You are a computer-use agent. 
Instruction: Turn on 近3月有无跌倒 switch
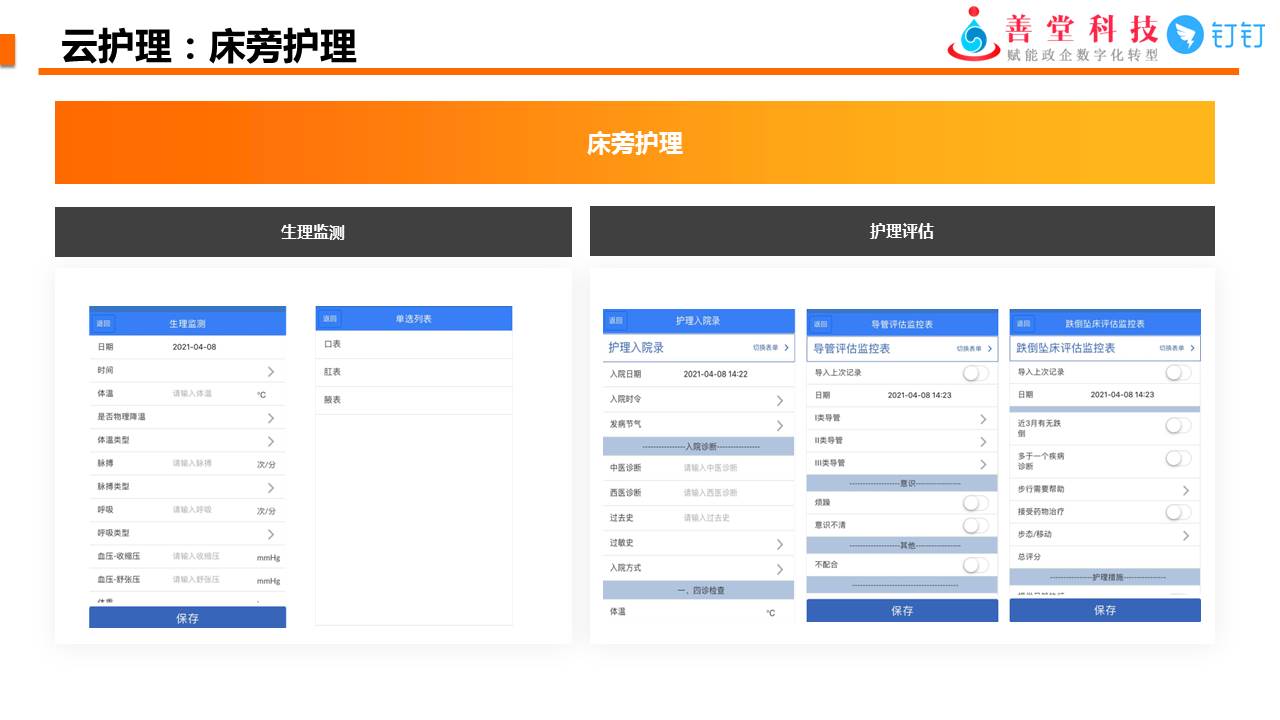pyautogui.click(x=1178, y=426)
